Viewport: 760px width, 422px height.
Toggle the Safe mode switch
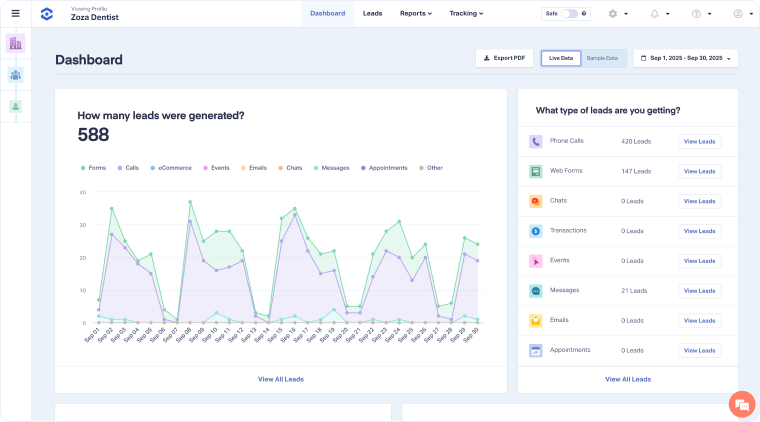pos(570,14)
